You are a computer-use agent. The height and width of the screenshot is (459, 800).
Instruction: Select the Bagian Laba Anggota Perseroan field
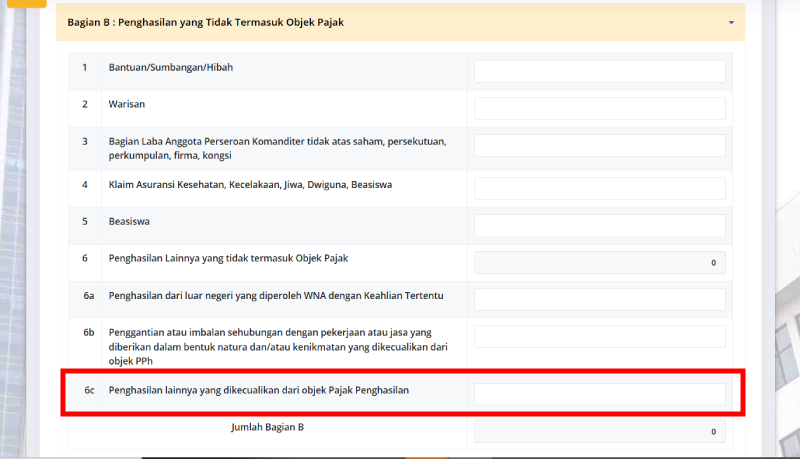[599, 145]
